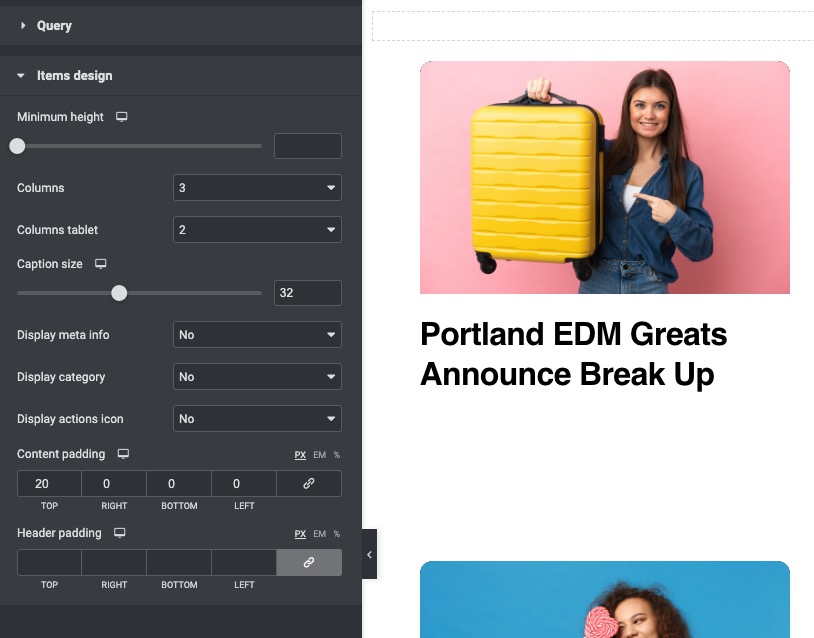Click the device icon beside Content padding
This screenshot has width=814, height=638.
point(121,454)
